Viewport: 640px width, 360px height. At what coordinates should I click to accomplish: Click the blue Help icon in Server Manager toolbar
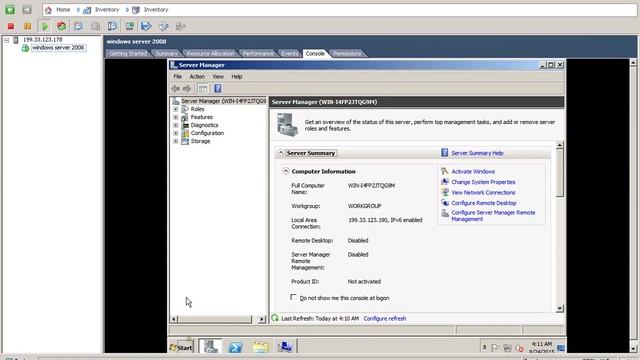pos(218,89)
